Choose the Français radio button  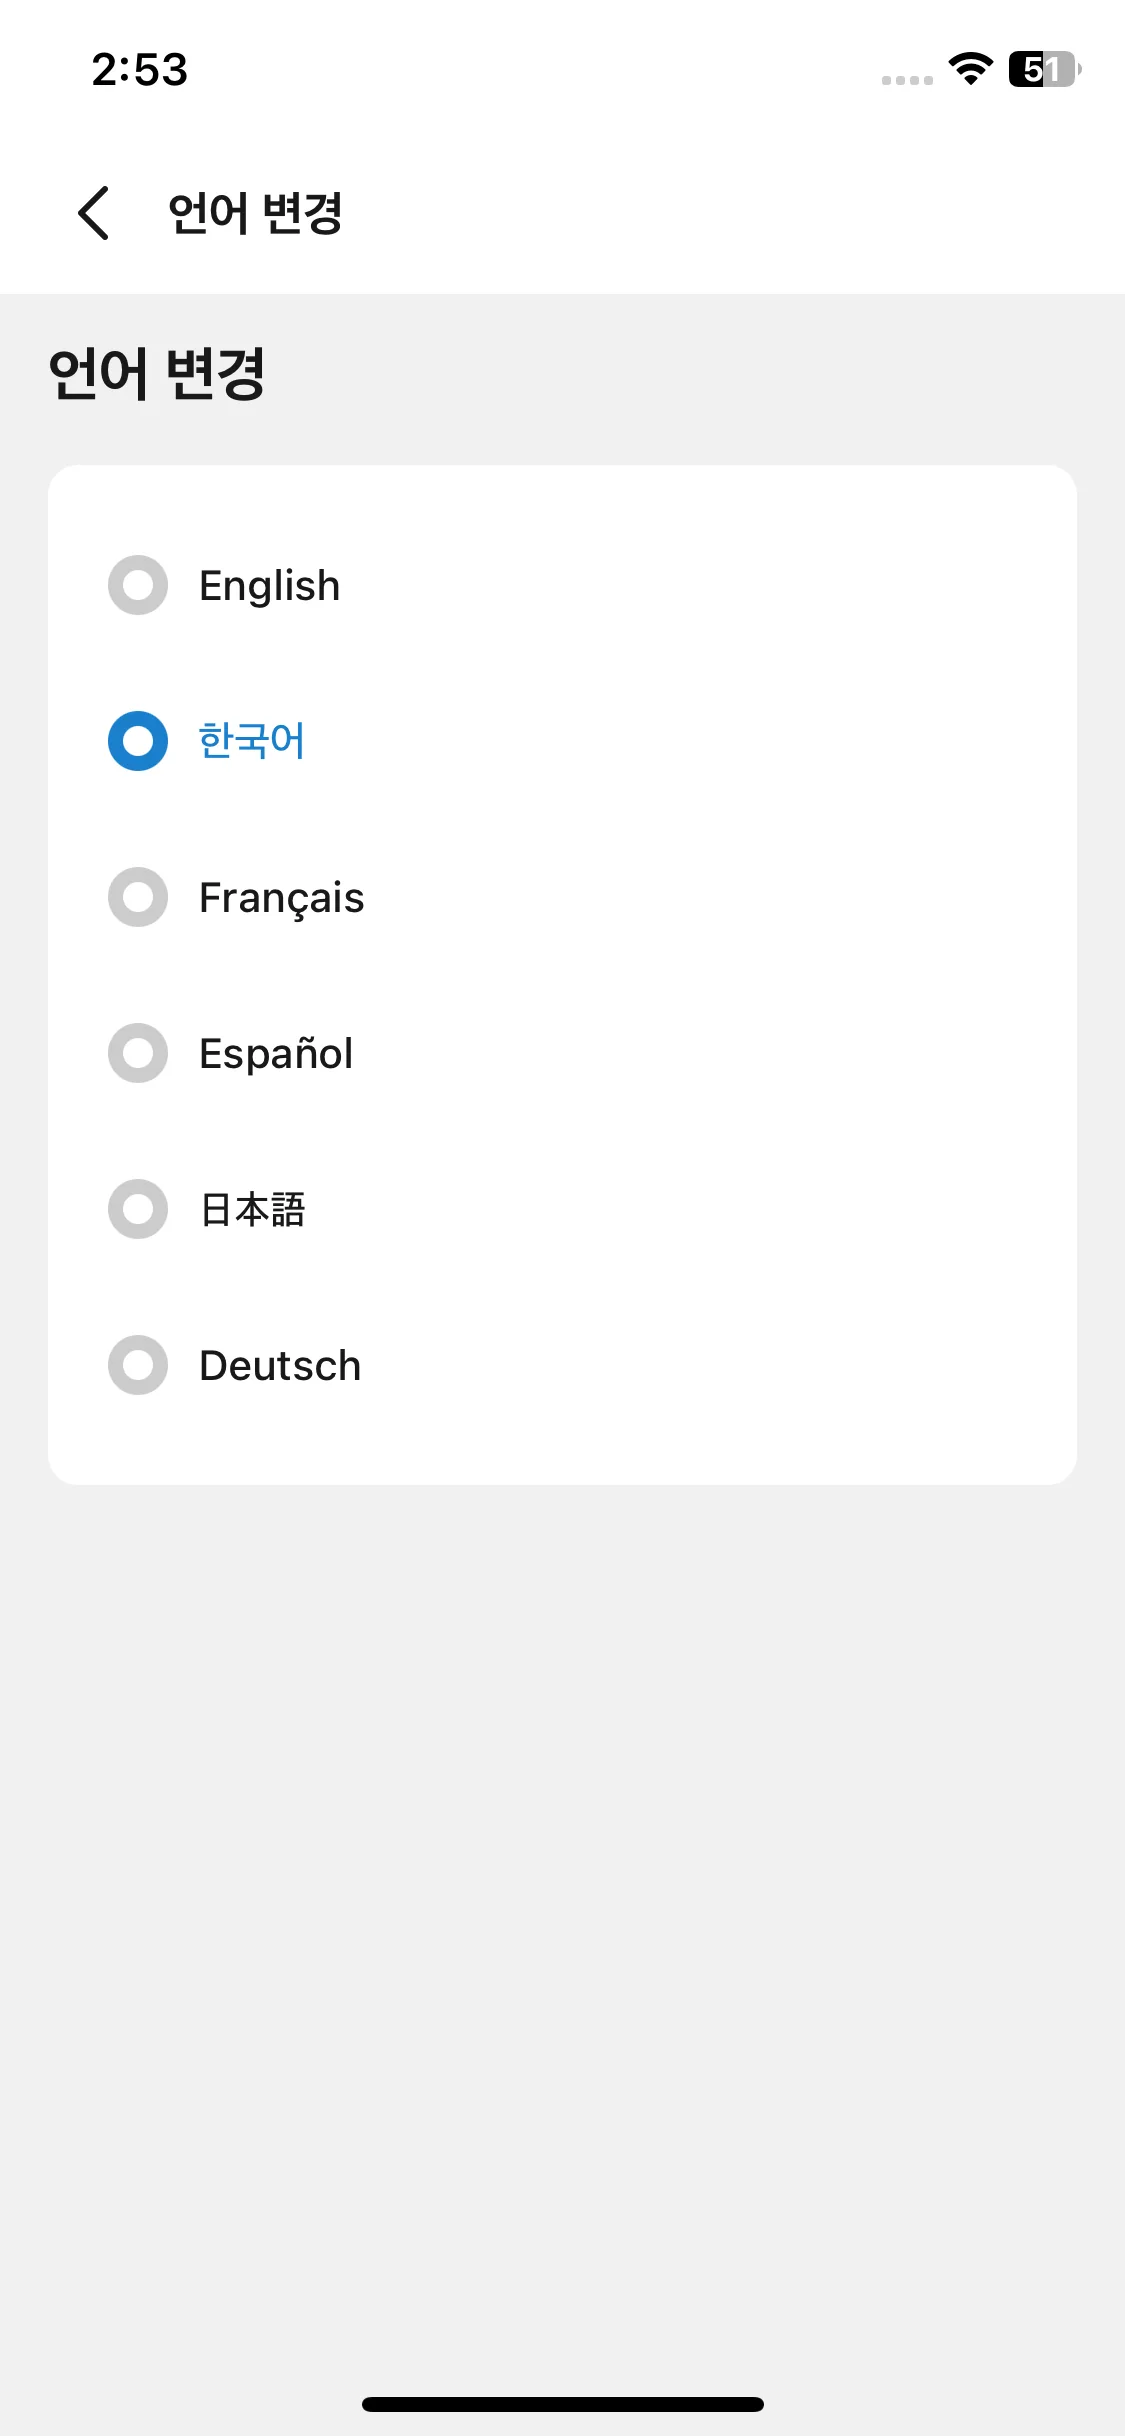click(138, 897)
